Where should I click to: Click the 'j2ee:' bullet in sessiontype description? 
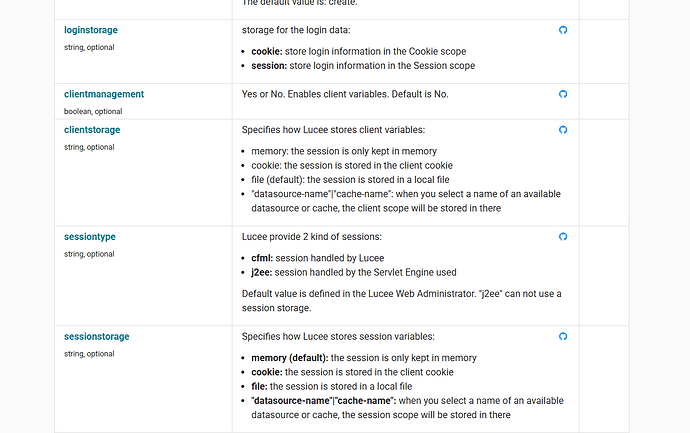coord(261,272)
